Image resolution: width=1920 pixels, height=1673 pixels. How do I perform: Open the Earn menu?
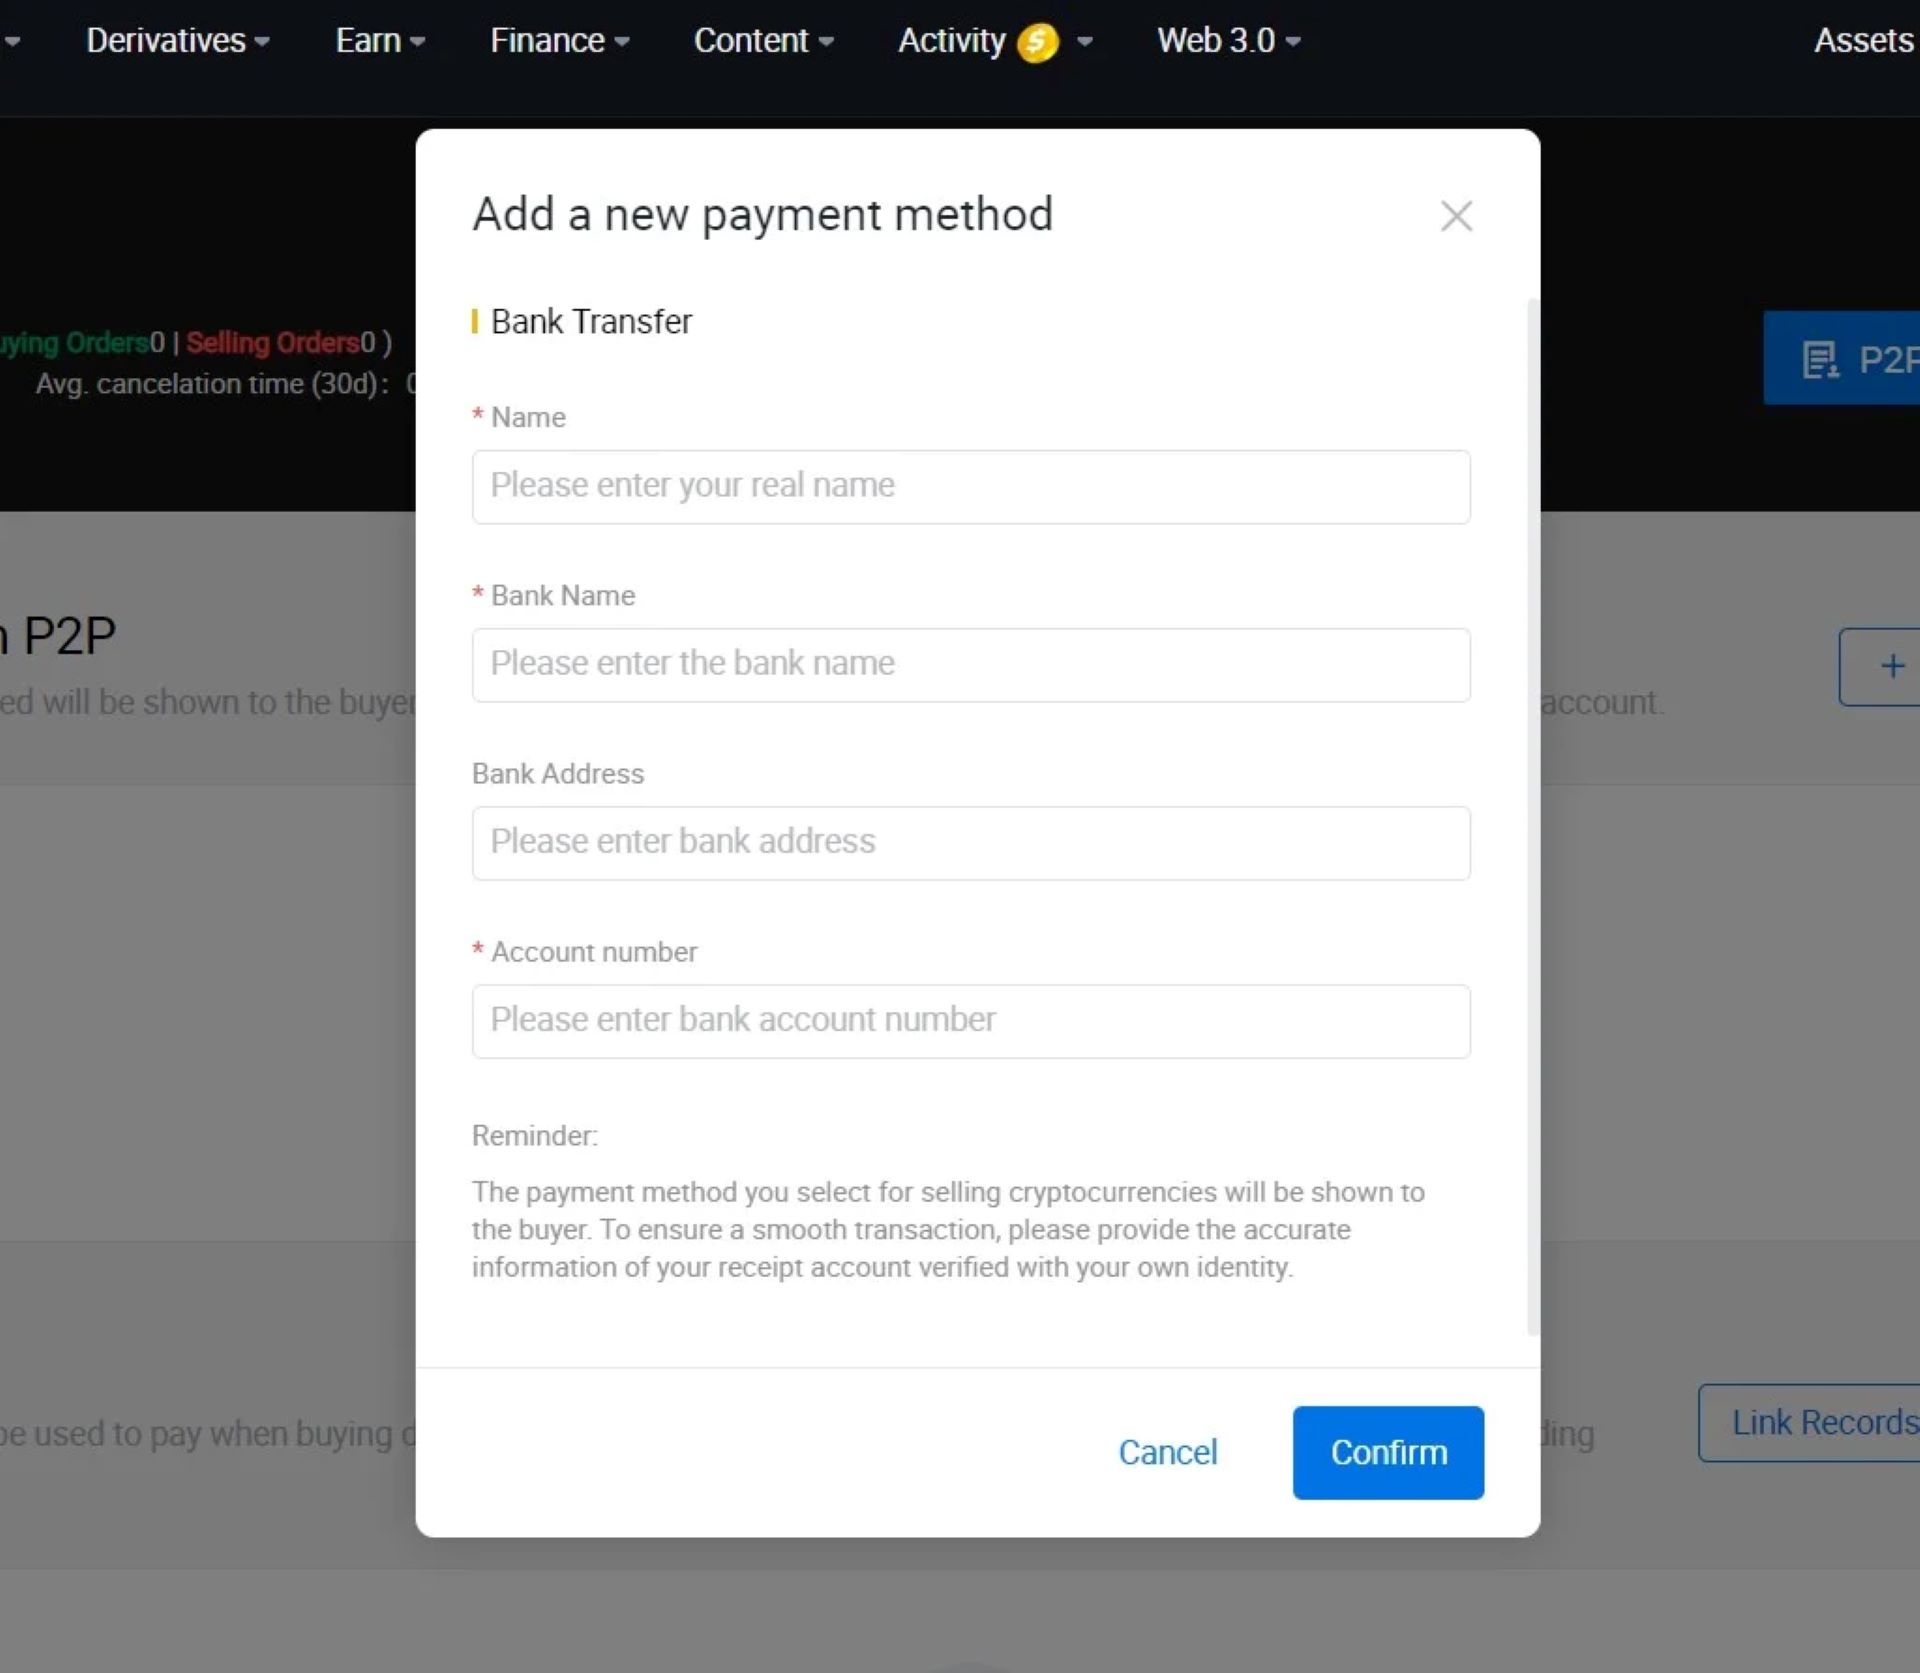(x=380, y=41)
